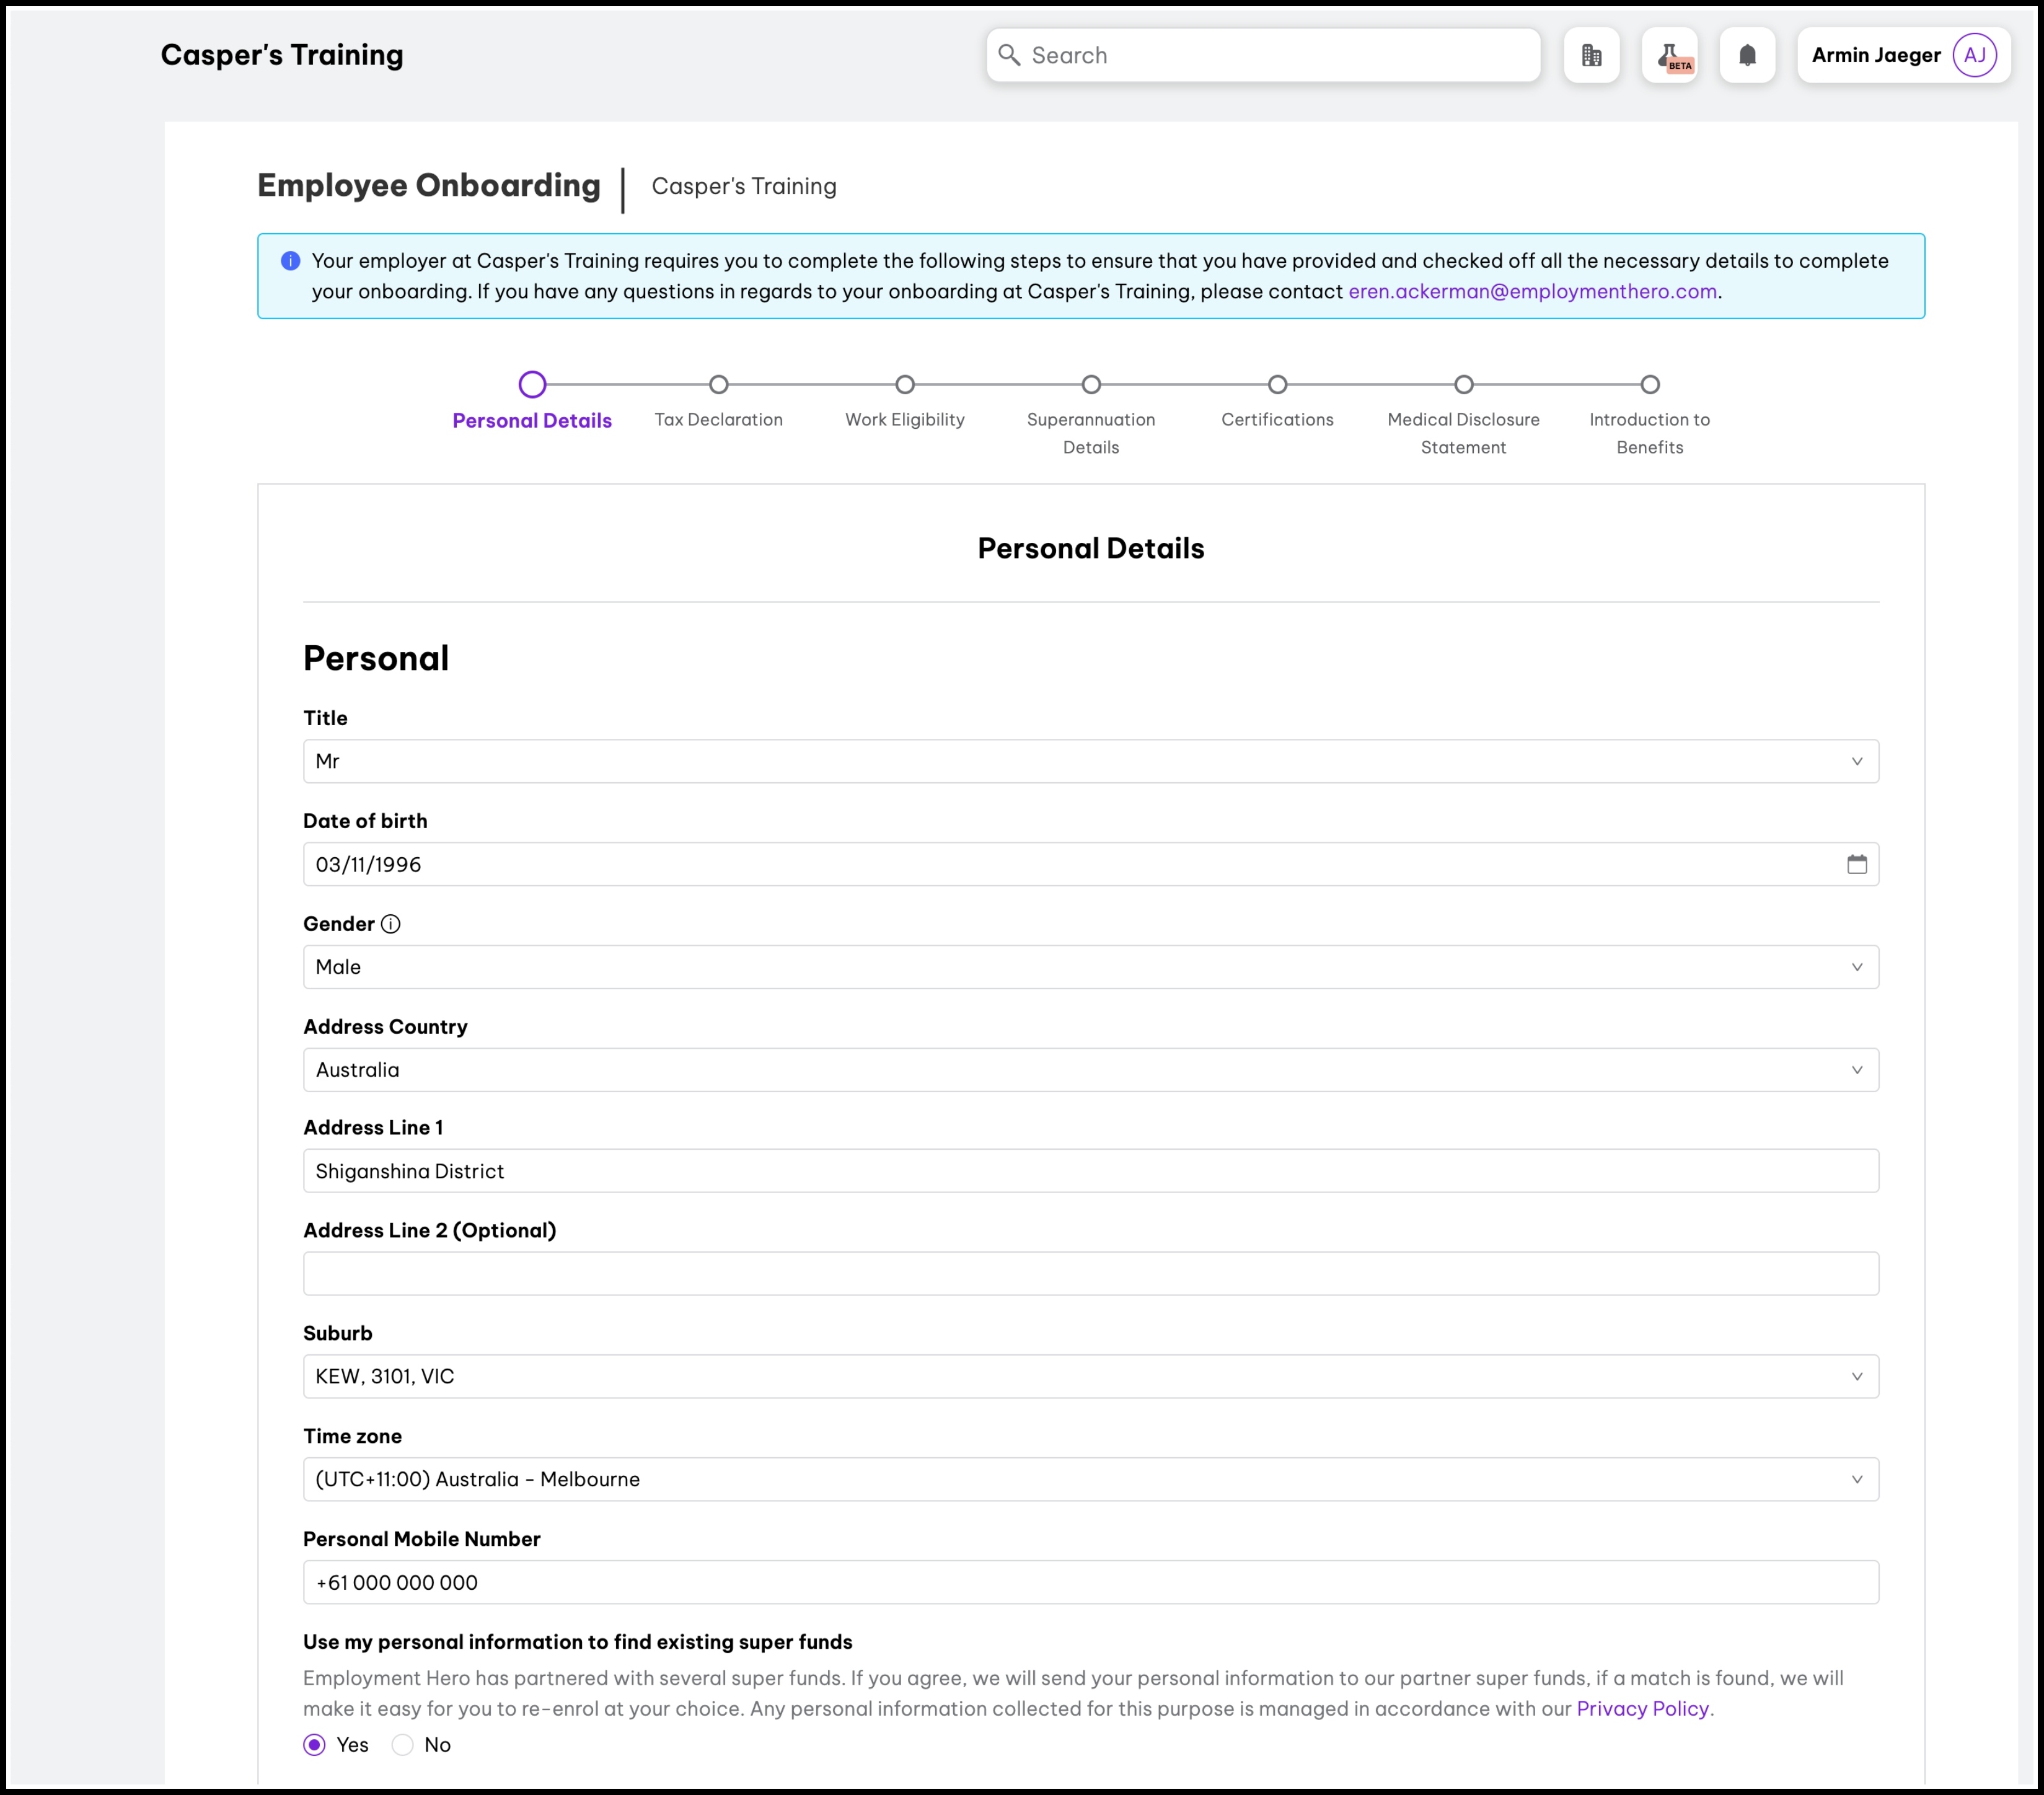
Task: Open the Time zone dropdown
Action: pos(1090,1479)
